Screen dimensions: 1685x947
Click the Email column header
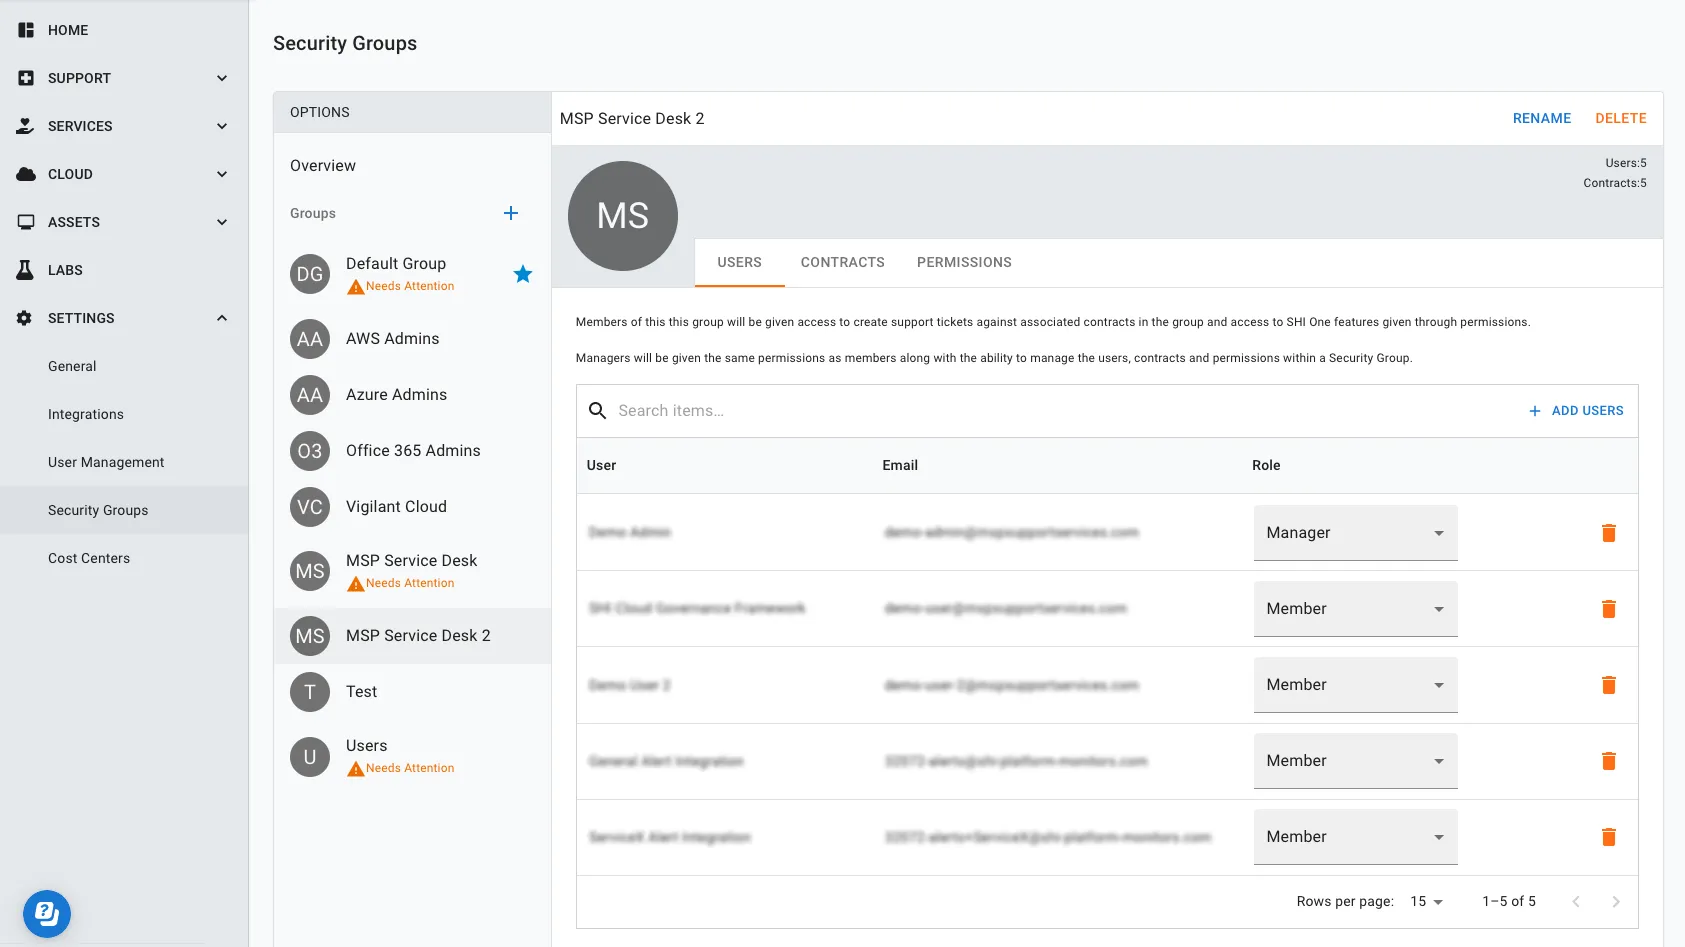[x=900, y=466]
